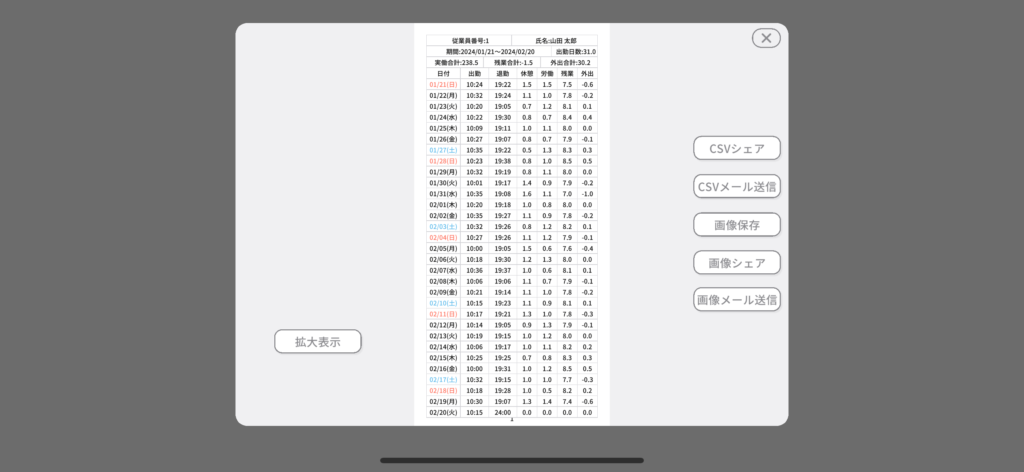Save the report with 画像保存
The width and height of the screenshot is (1024, 472).
click(737, 224)
